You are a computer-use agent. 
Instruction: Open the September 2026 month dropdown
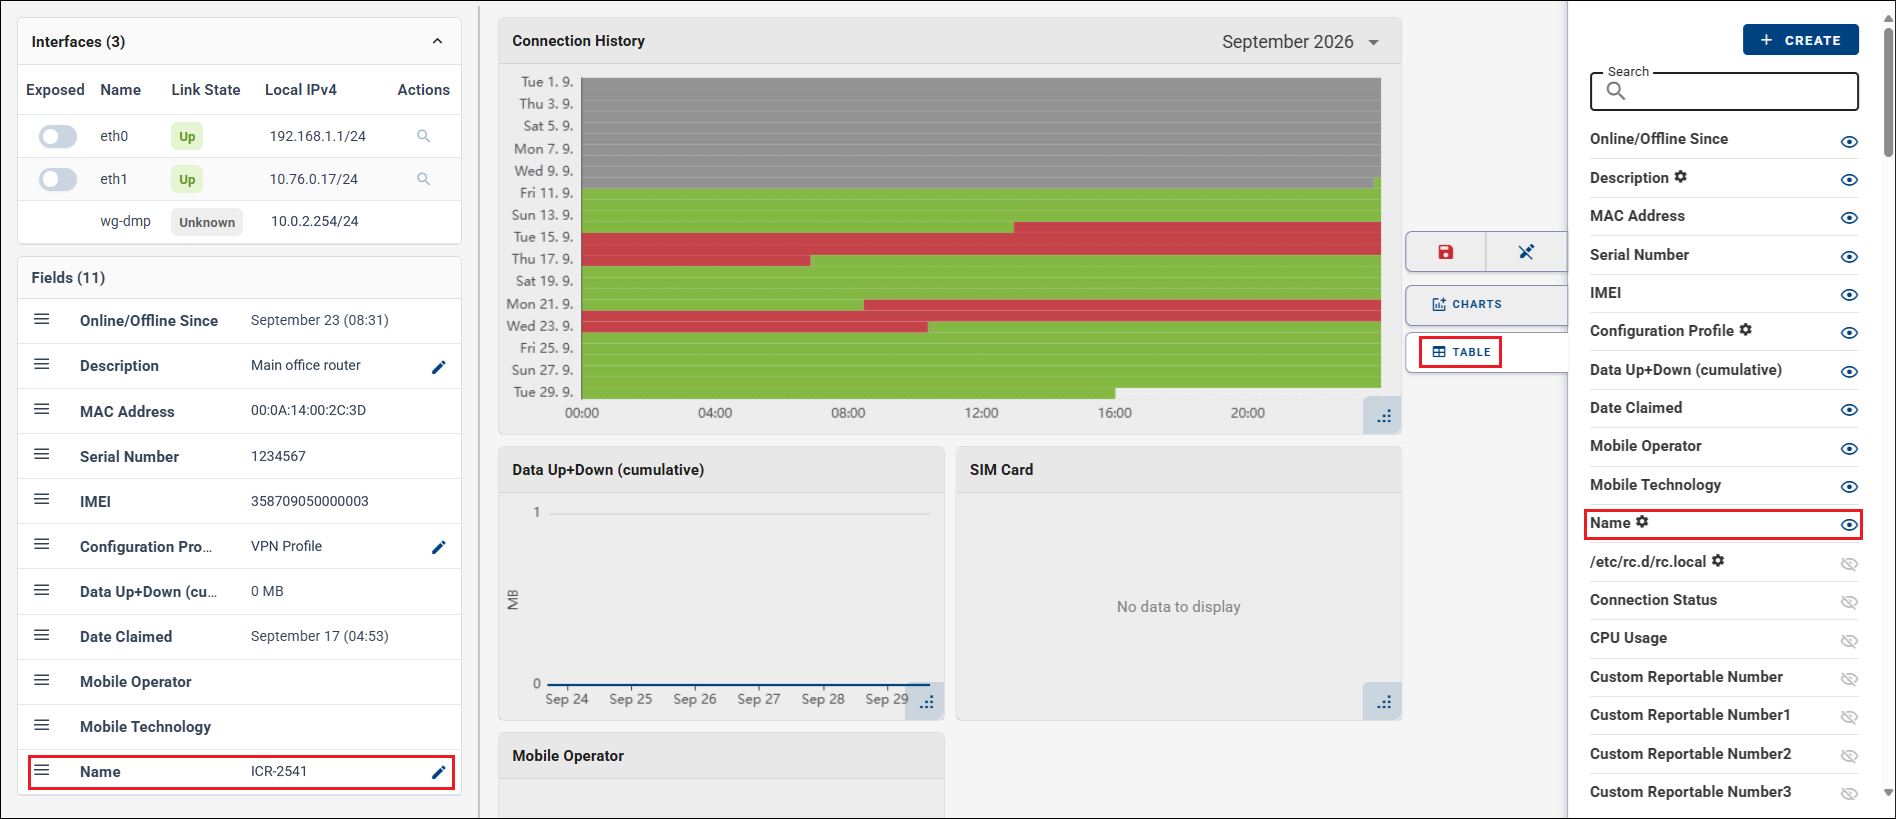1300,42
